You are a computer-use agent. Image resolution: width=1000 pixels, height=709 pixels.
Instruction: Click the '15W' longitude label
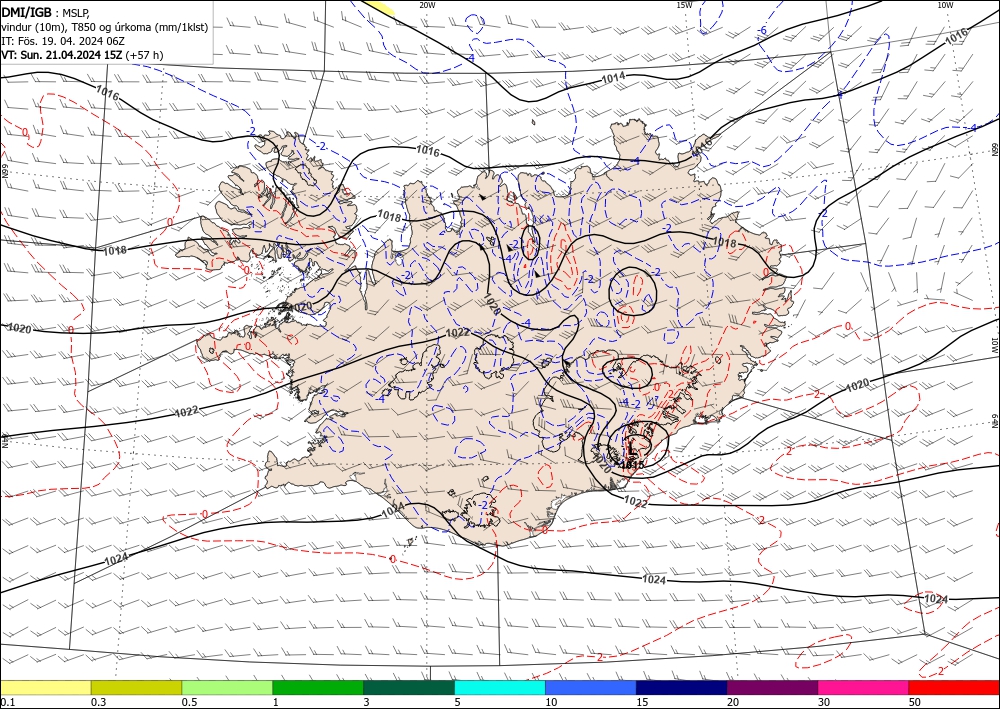coord(684,5)
